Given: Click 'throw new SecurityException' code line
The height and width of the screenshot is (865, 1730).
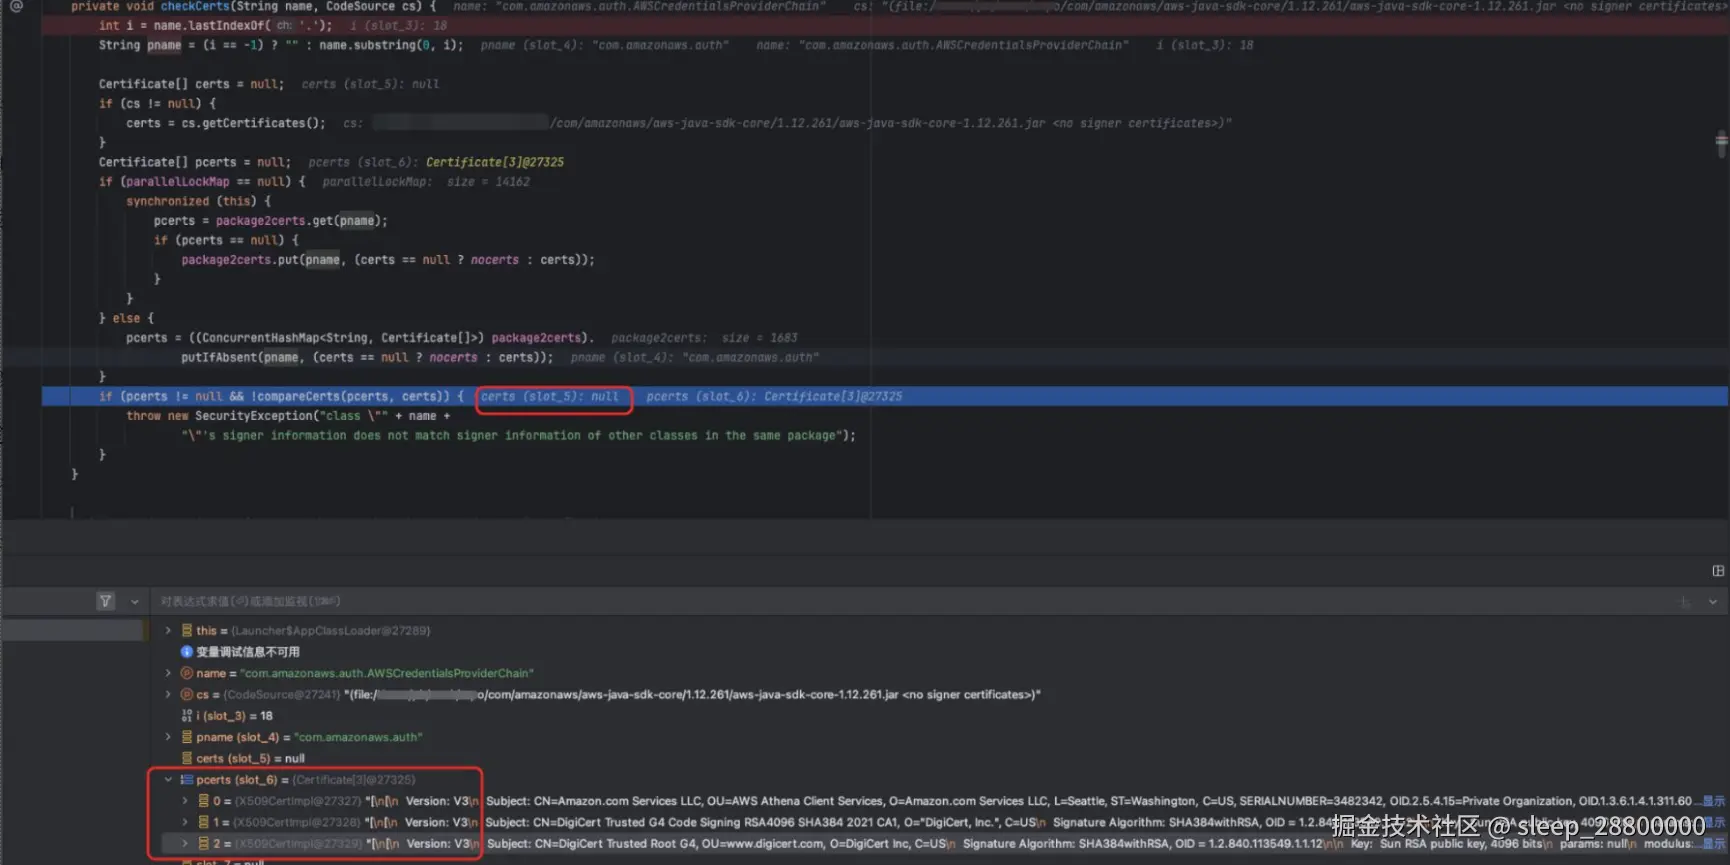Looking at the screenshot, I should 288,416.
